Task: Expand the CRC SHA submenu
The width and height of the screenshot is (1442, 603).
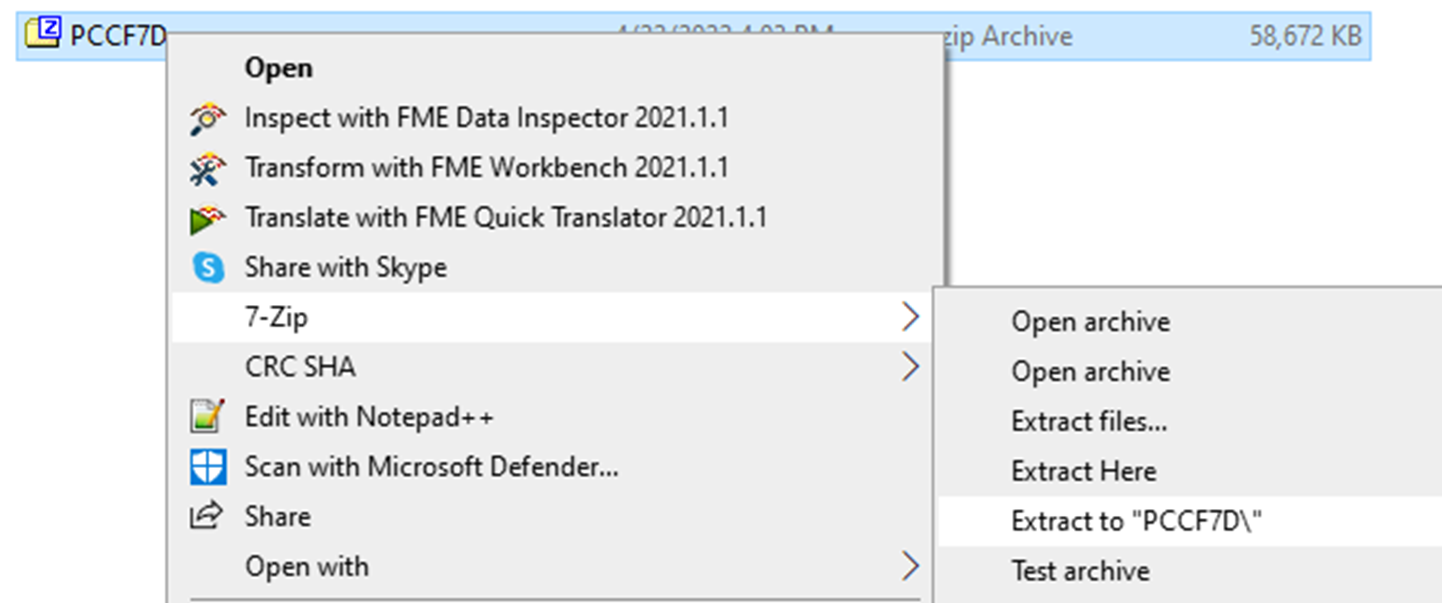Action: [911, 367]
